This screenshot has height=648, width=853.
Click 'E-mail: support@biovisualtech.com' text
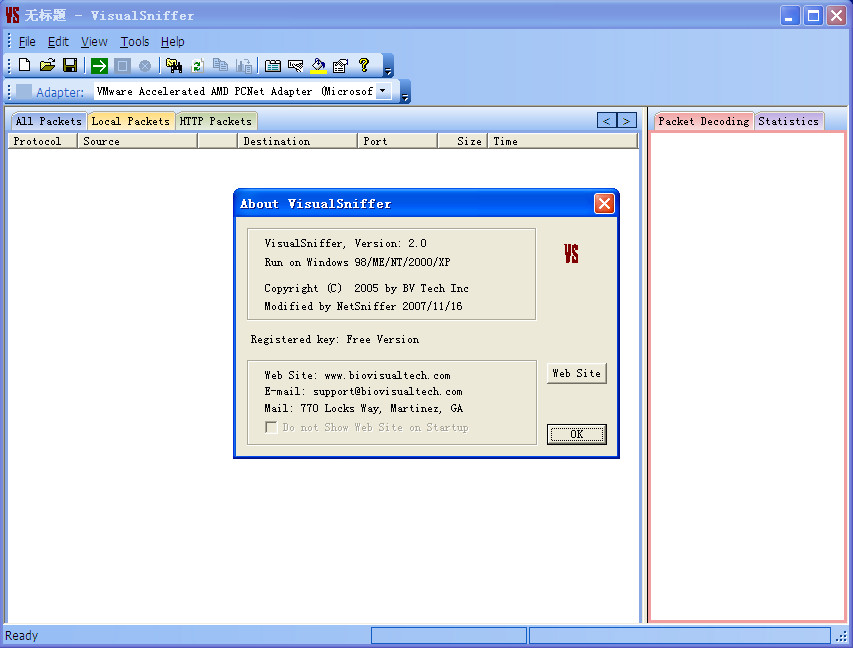click(x=363, y=392)
